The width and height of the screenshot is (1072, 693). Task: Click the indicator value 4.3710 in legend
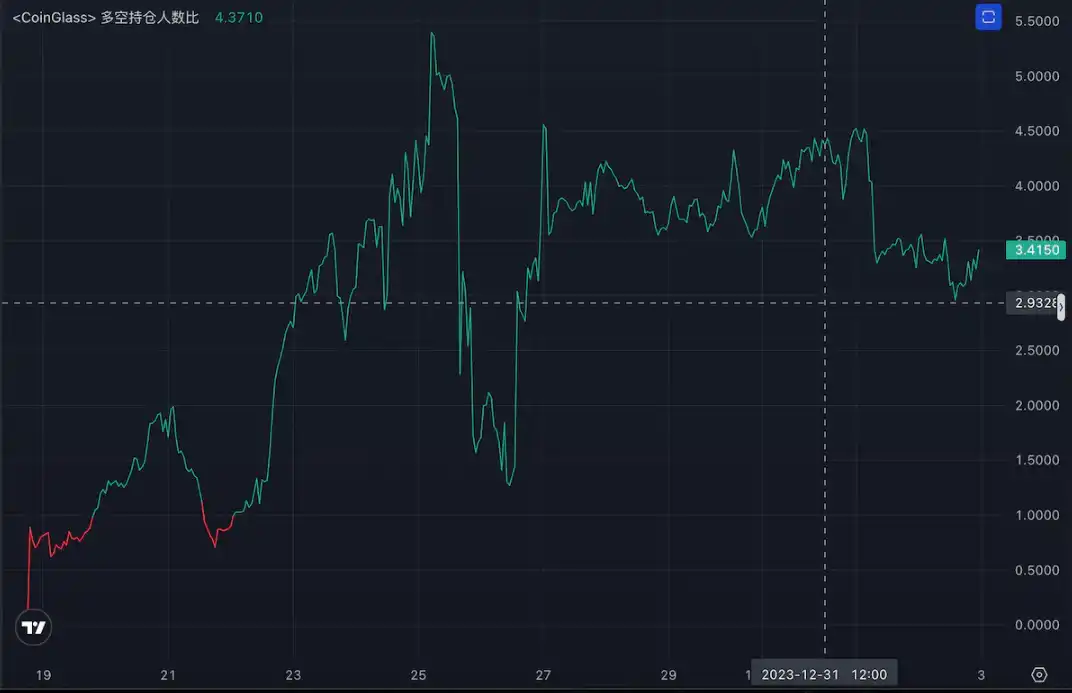click(239, 17)
